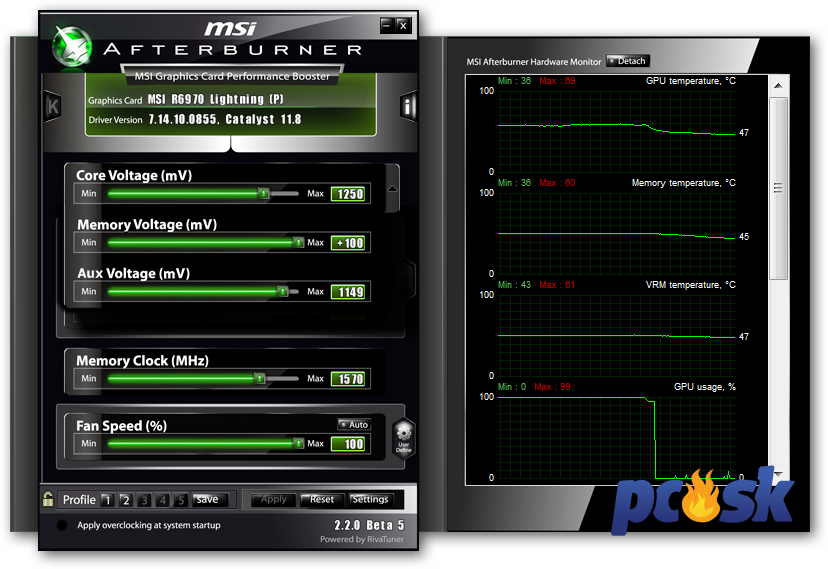Enable Apply overclocking at system startup
The width and height of the screenshot is (828, 569).
(61, 525)
